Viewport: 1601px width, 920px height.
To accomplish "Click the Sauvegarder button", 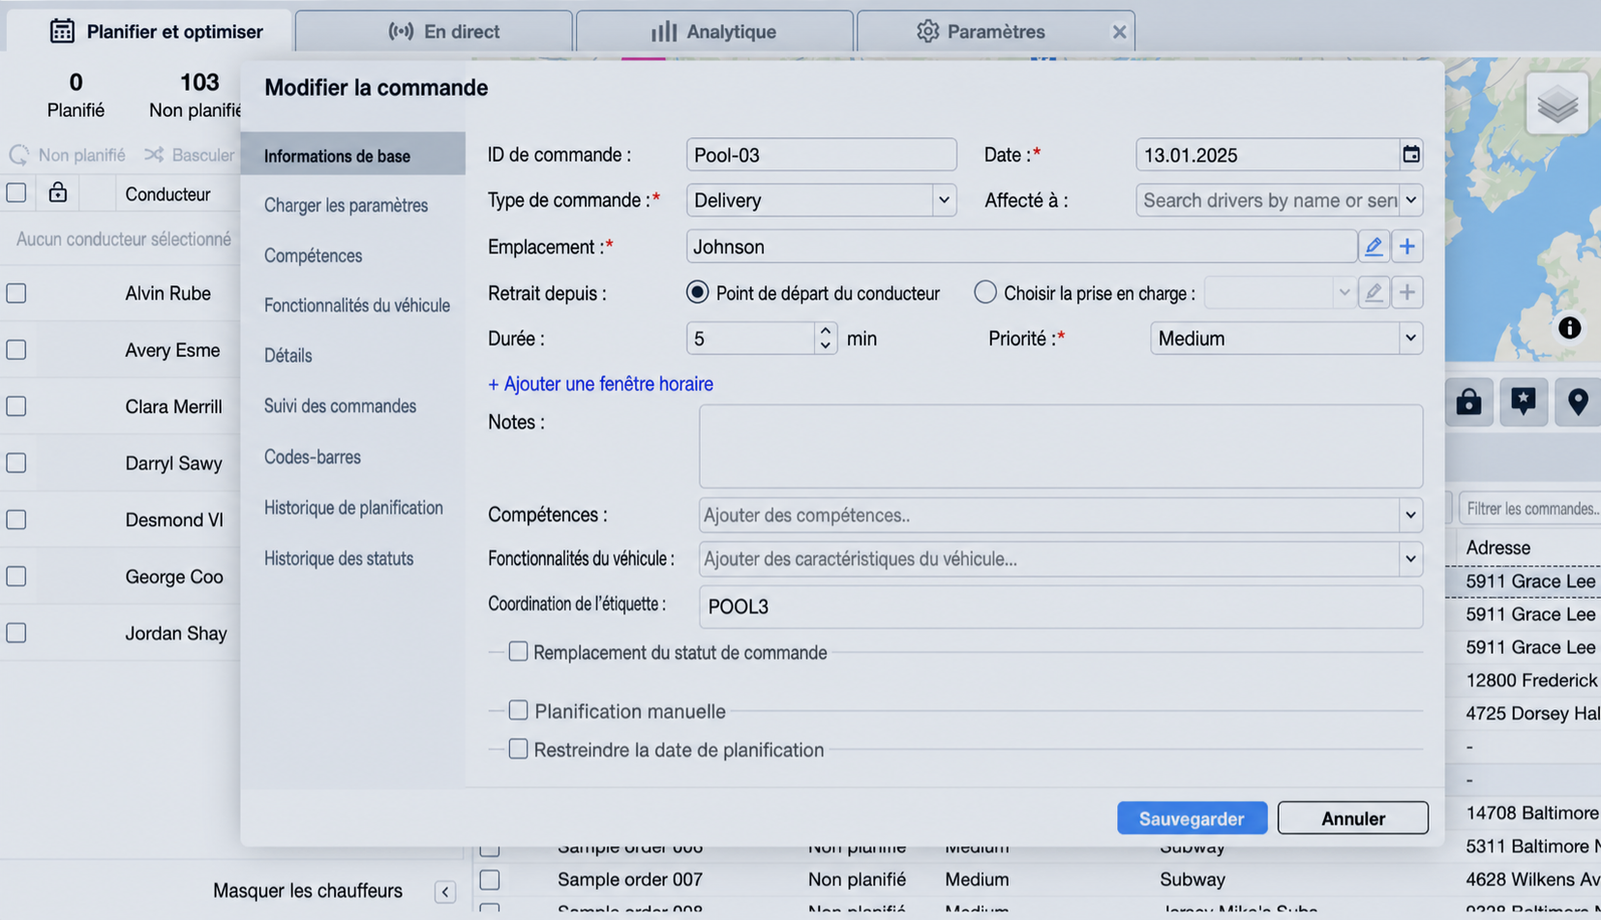I will coord(1192,818).
